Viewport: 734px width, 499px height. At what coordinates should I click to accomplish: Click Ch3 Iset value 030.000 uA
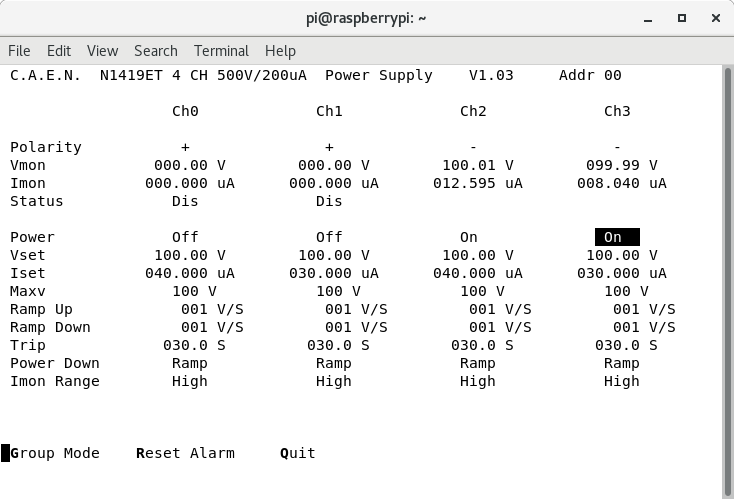pos(622,273)
